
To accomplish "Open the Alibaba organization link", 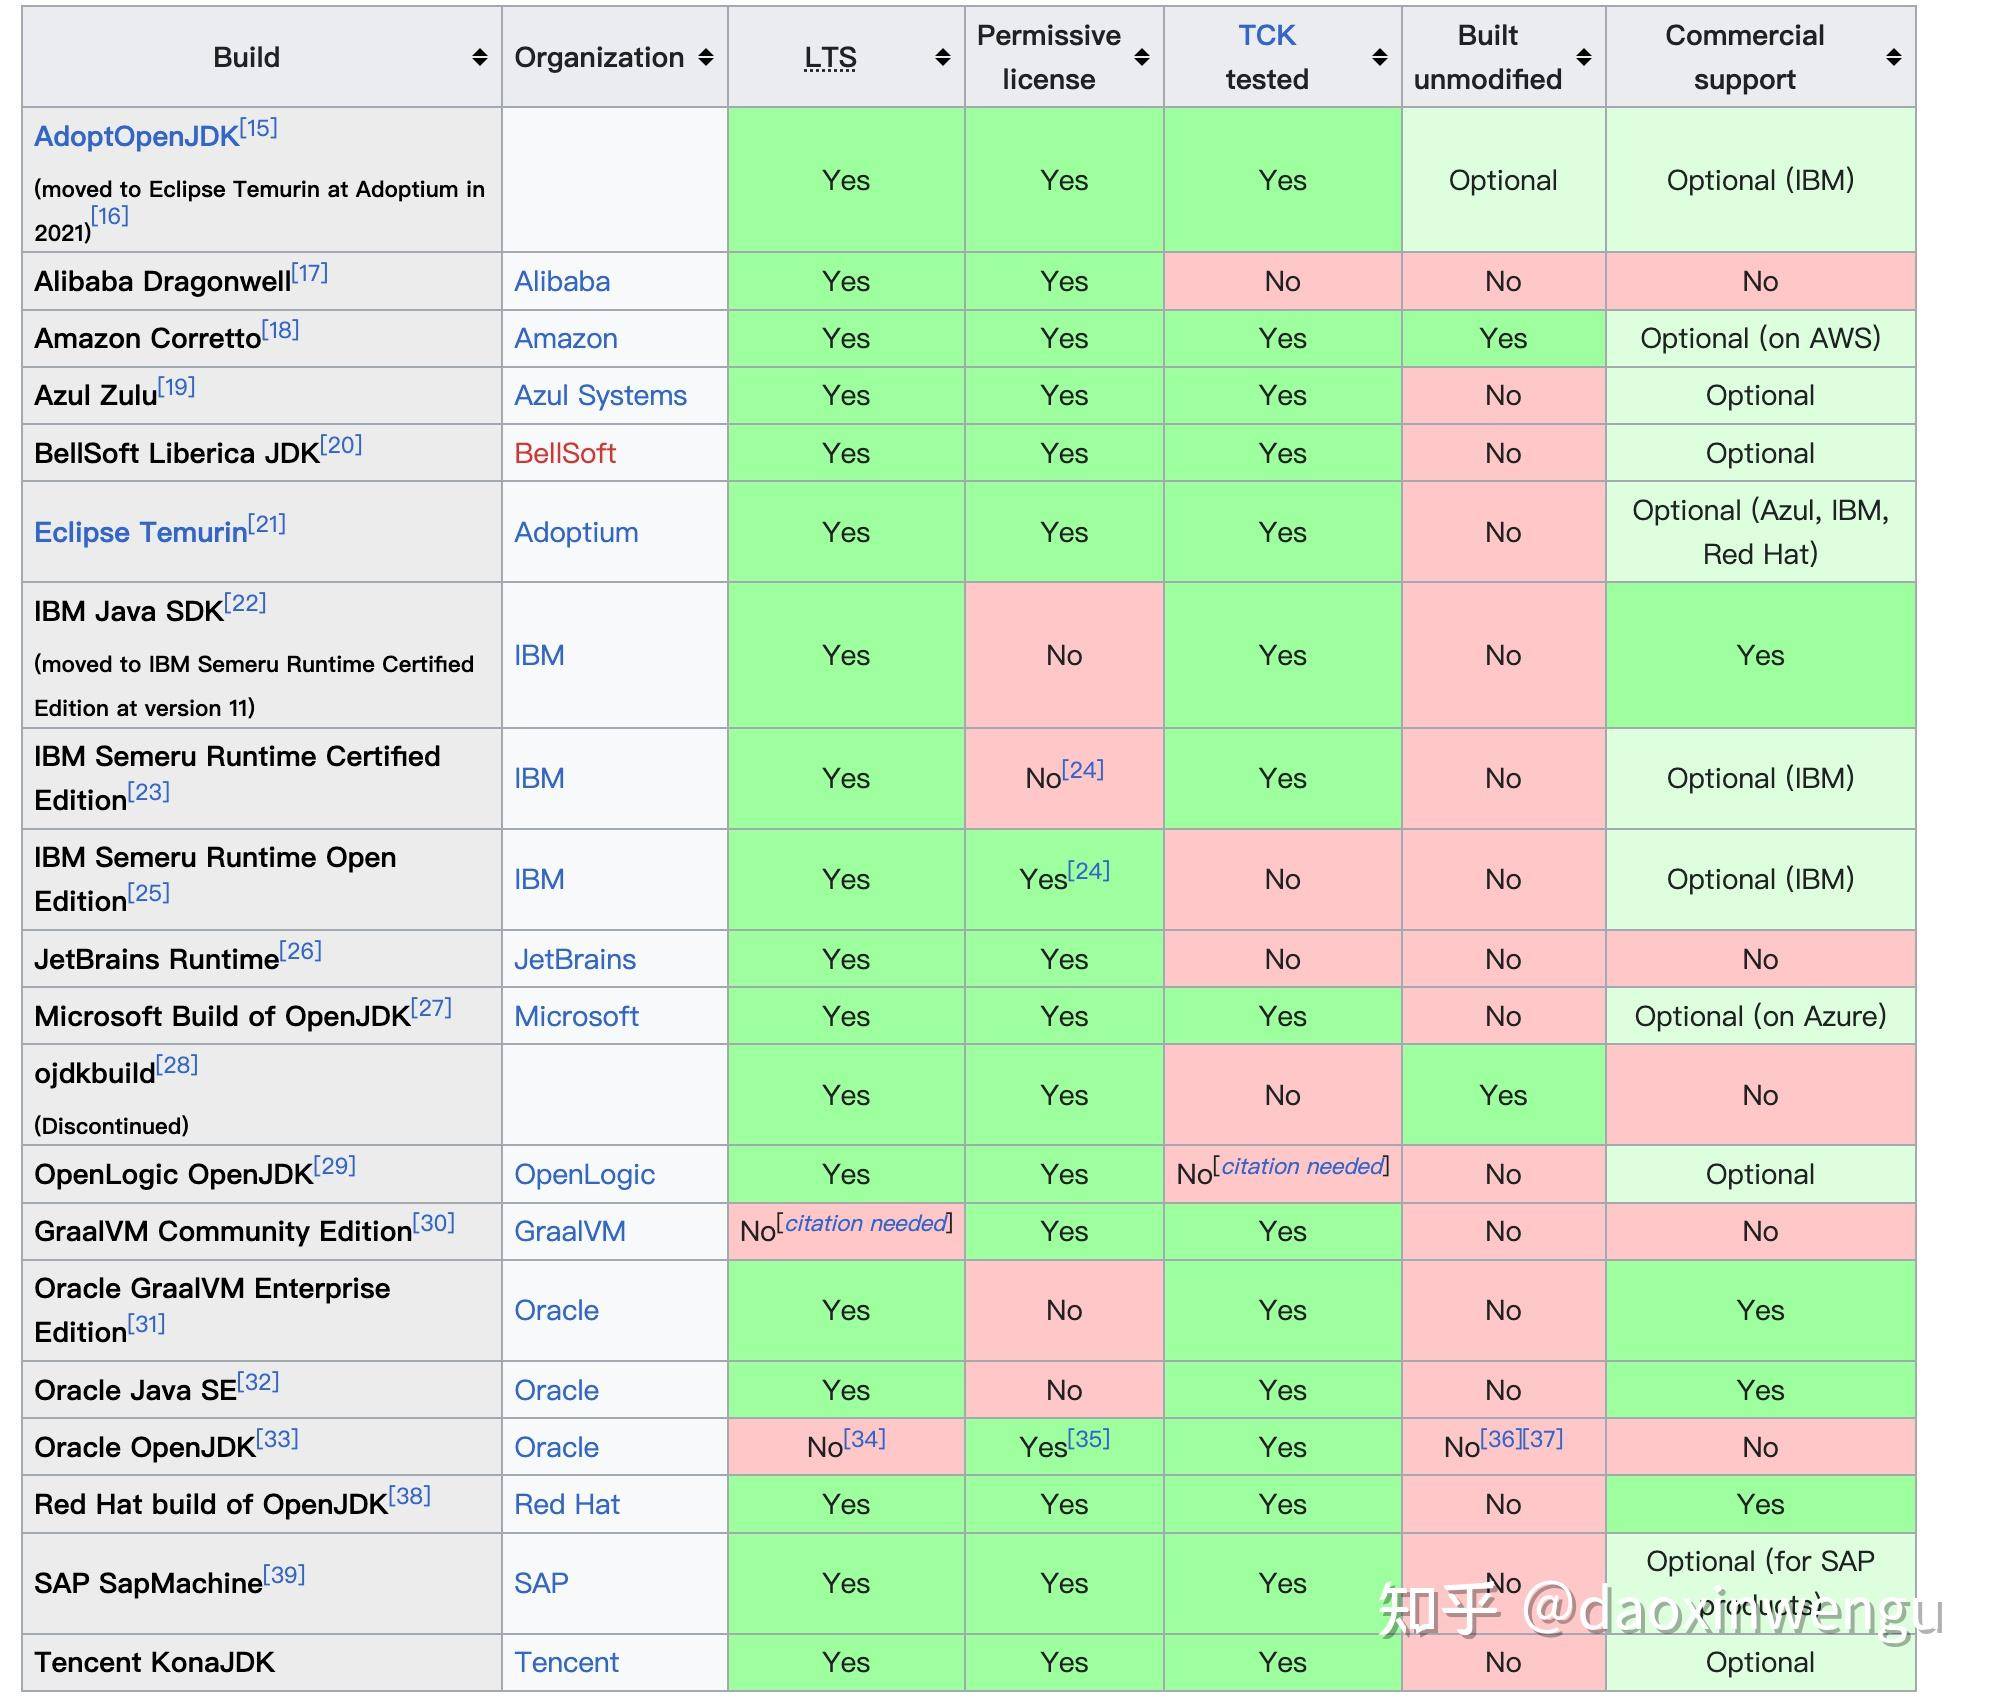I will (562, 282).
